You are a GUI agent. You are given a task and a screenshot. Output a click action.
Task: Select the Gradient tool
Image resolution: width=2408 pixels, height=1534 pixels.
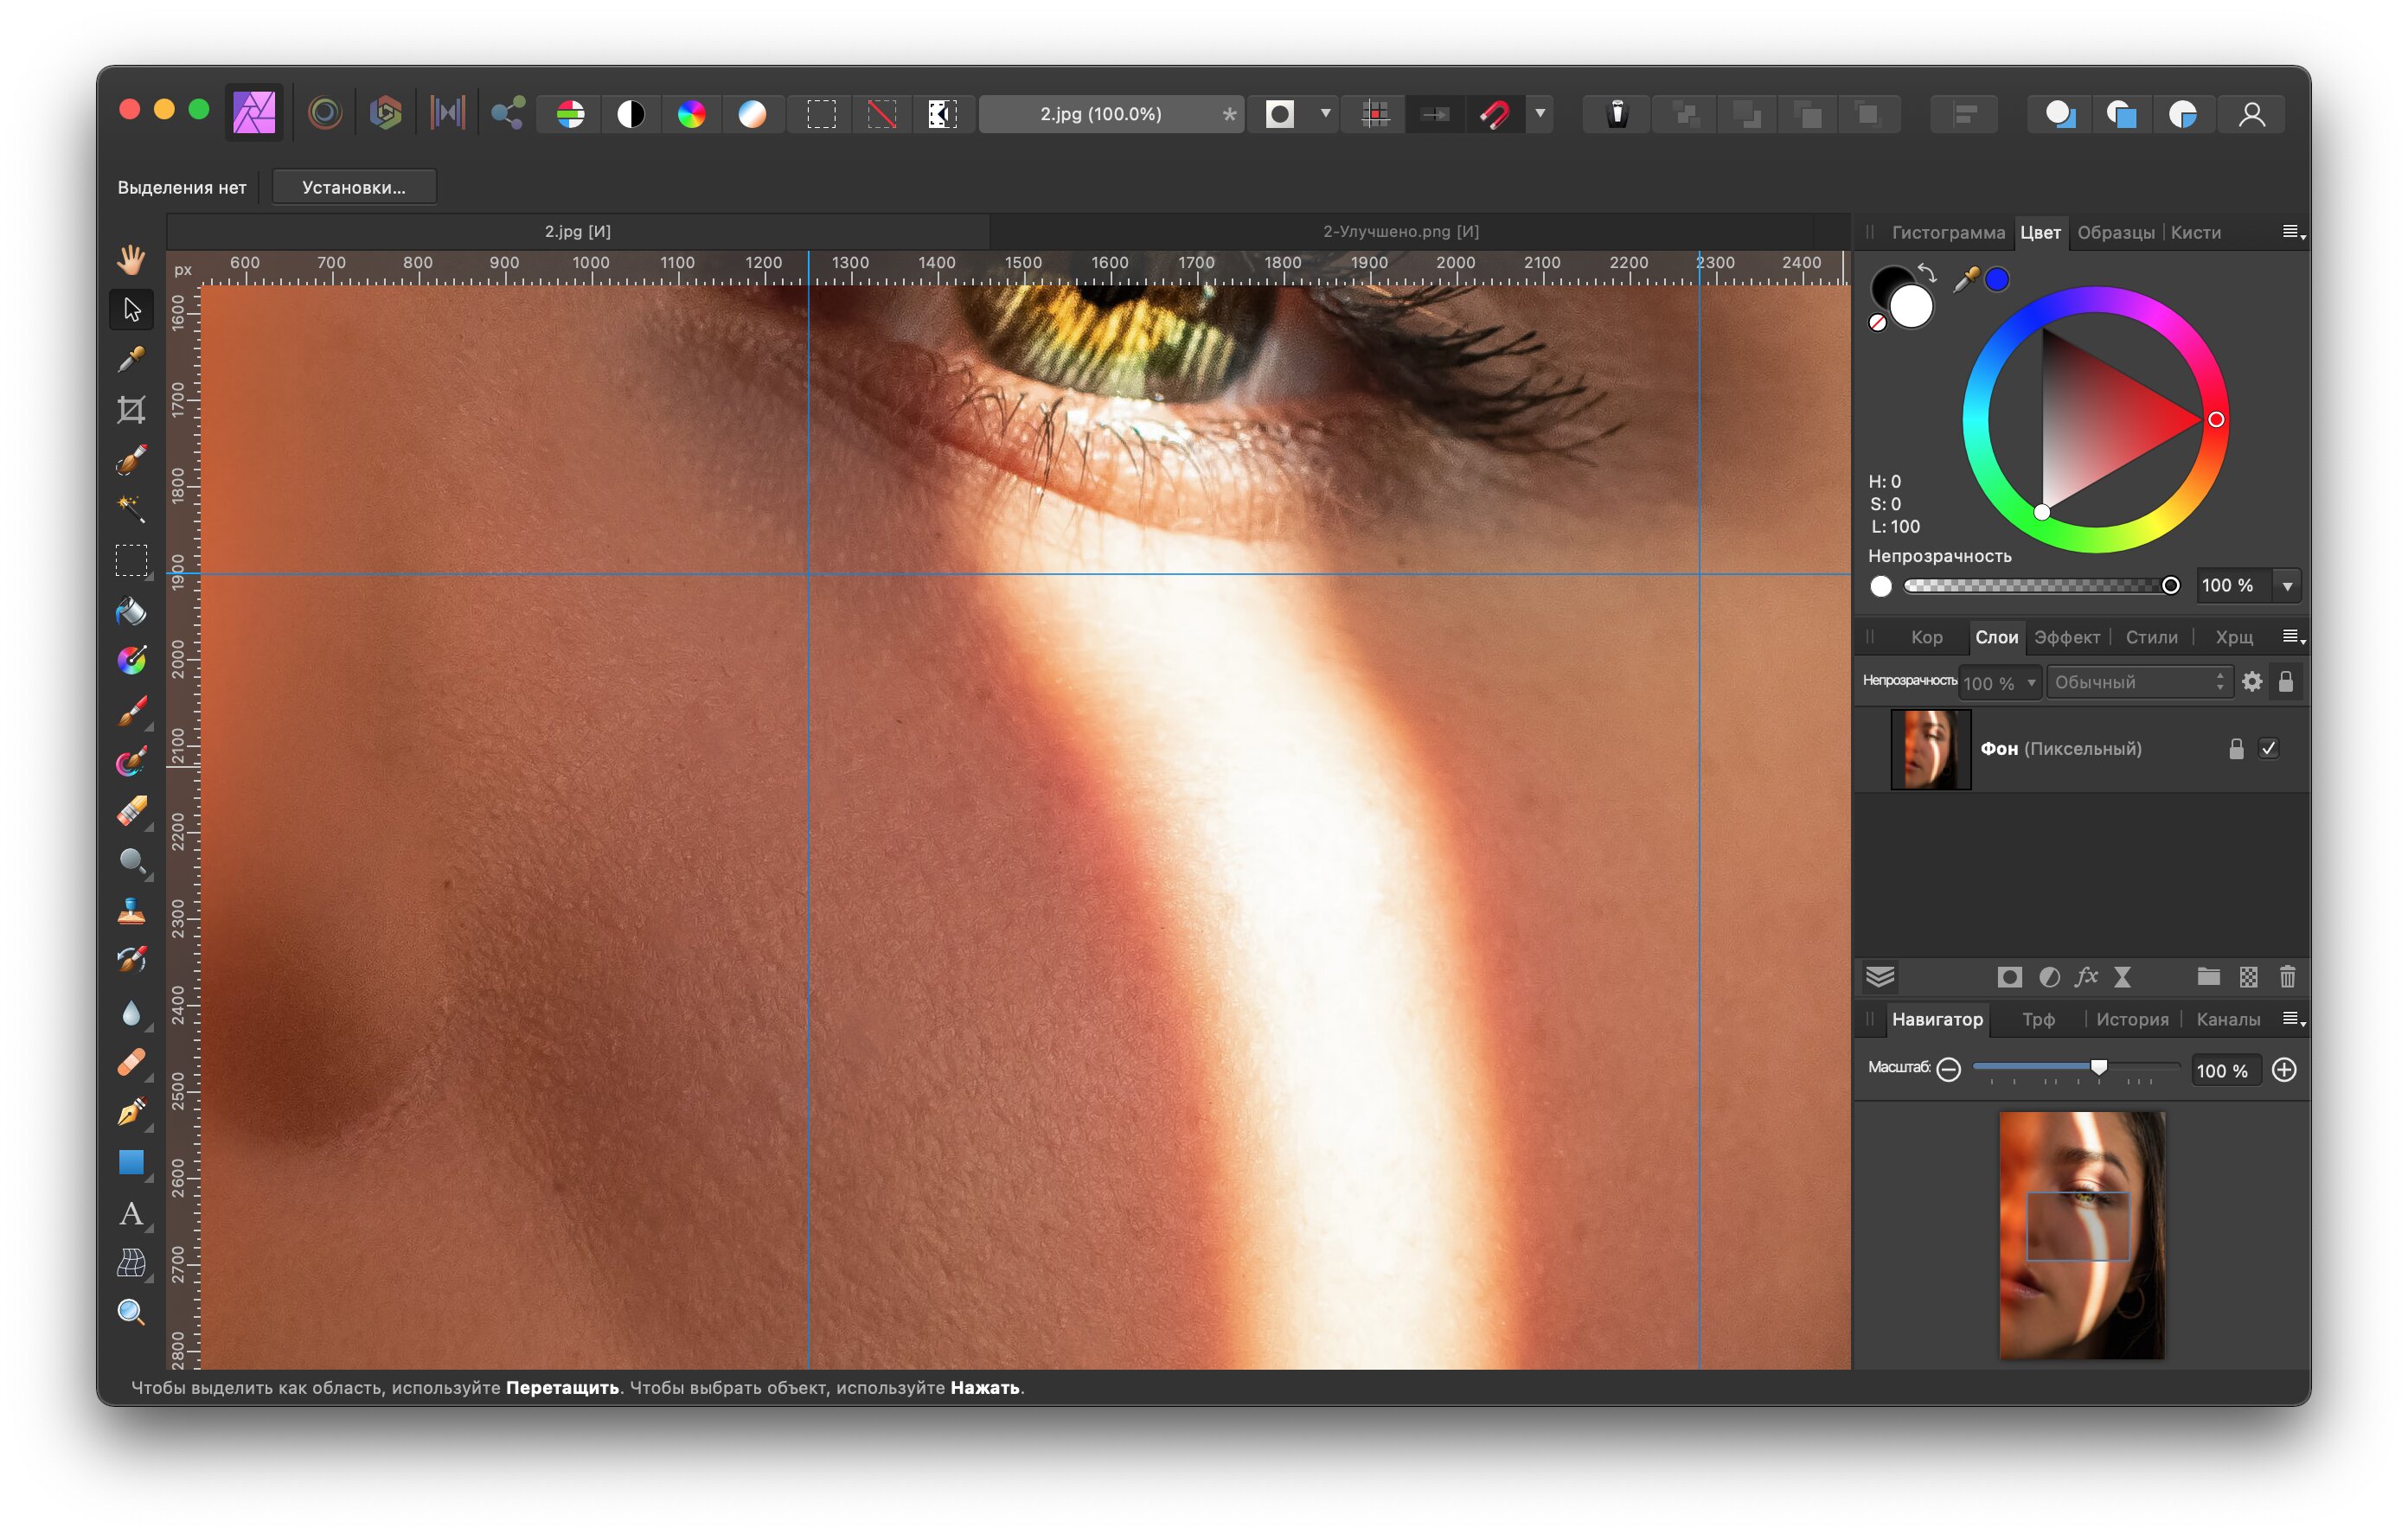pyautogui.click(x=131, y=661)
